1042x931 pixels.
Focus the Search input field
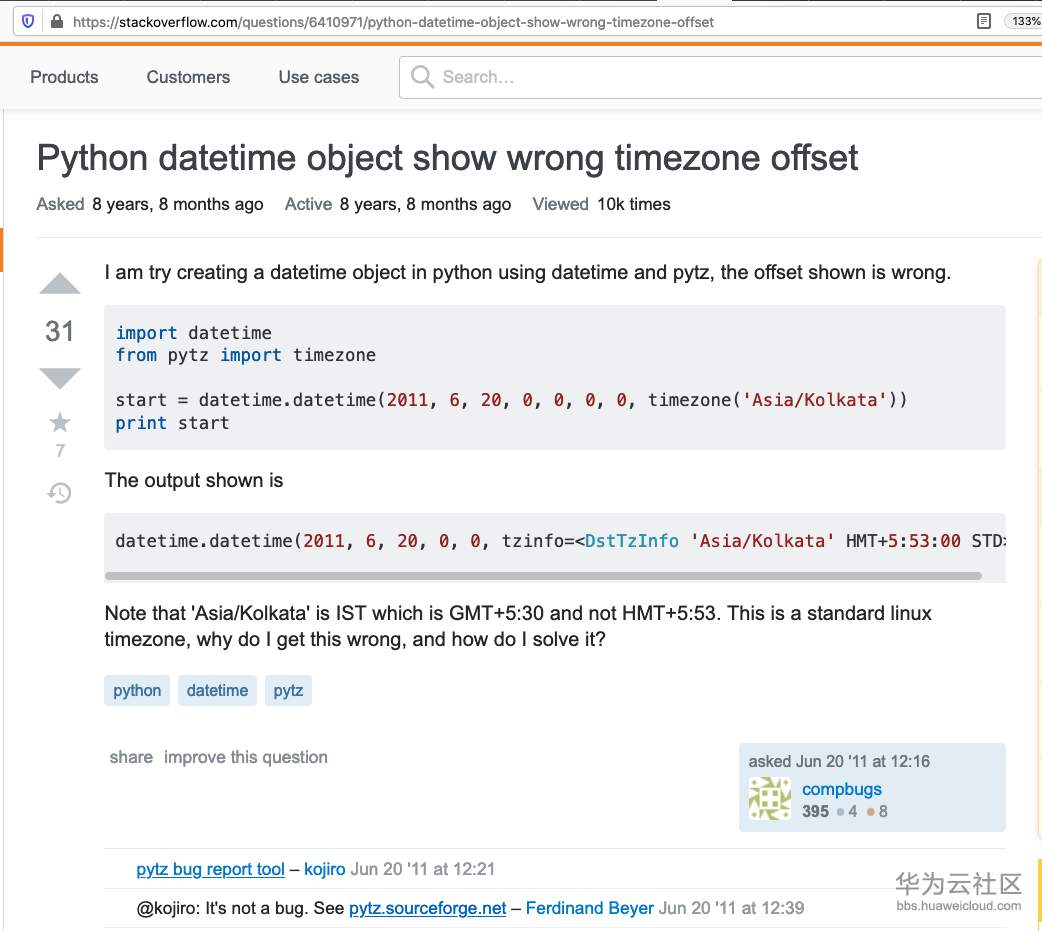[x=700, y=77]
